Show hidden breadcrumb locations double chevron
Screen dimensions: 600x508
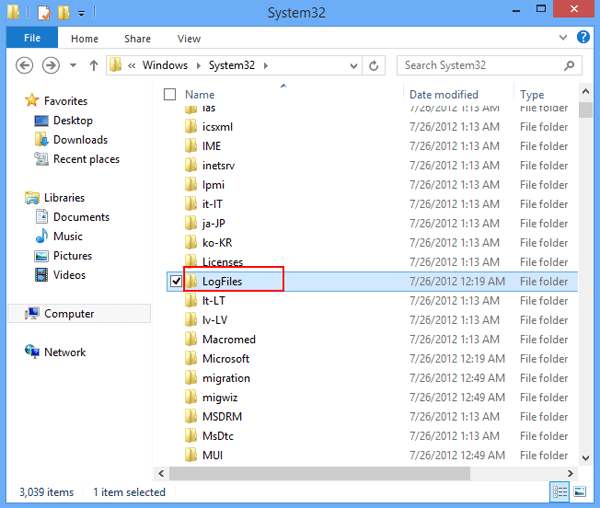point(132,66)
